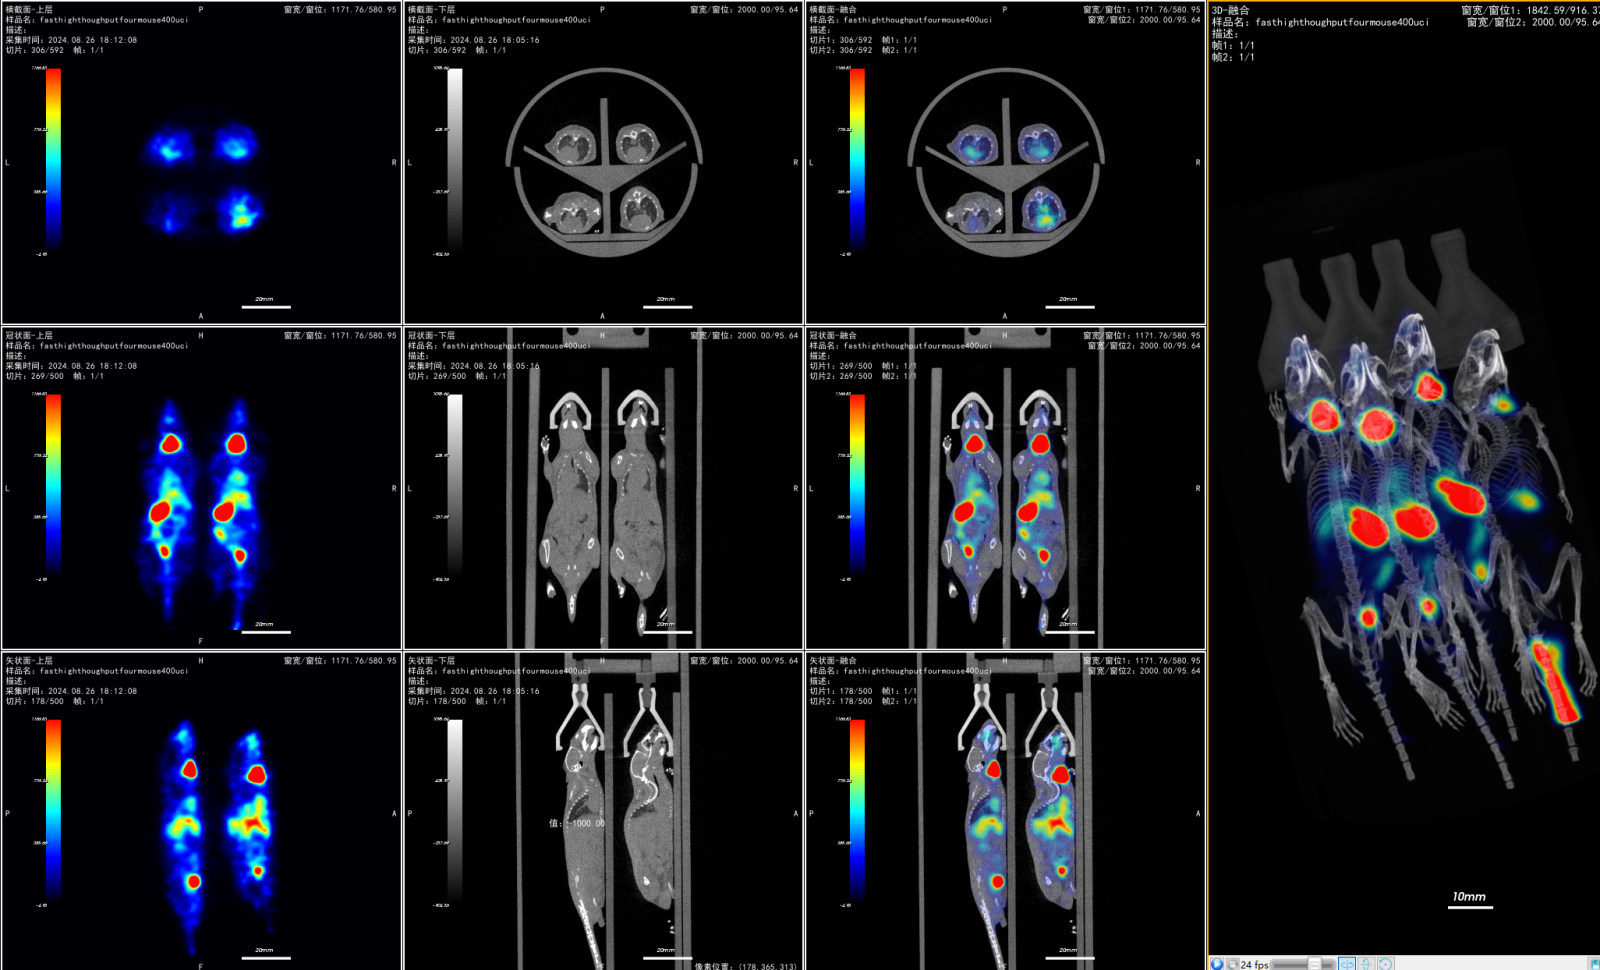Adjust the fps speed slider
The height and width of the screenshot is (970, 1600).
(x=1314, y=964)
